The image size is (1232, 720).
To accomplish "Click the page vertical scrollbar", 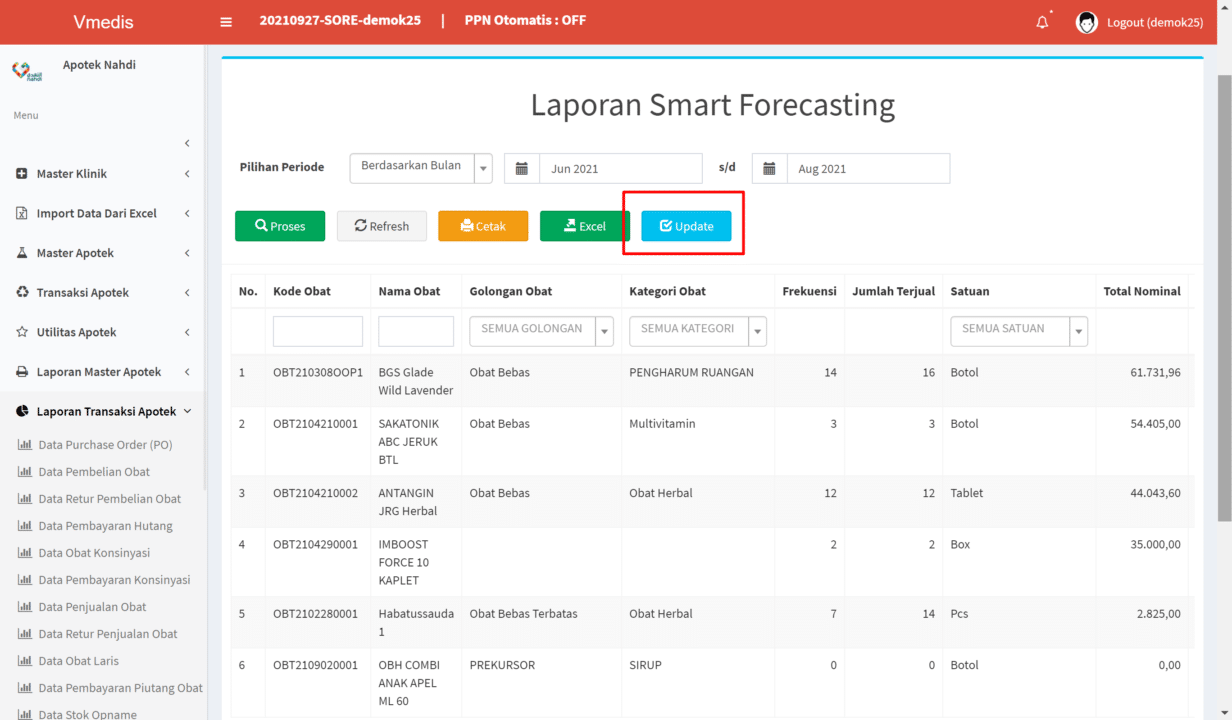I will pos(1224,296).
